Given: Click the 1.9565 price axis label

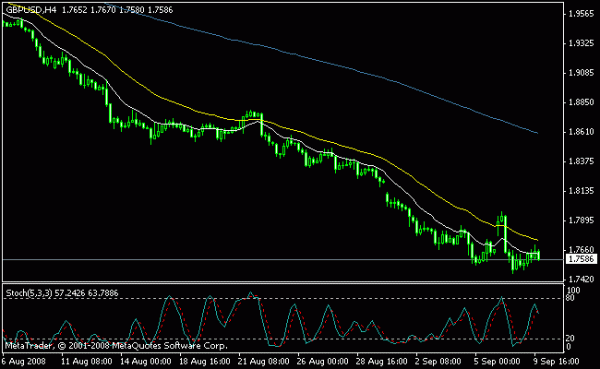Looking at the screenshot, I should pyautogui.click(x=582, y=14).
